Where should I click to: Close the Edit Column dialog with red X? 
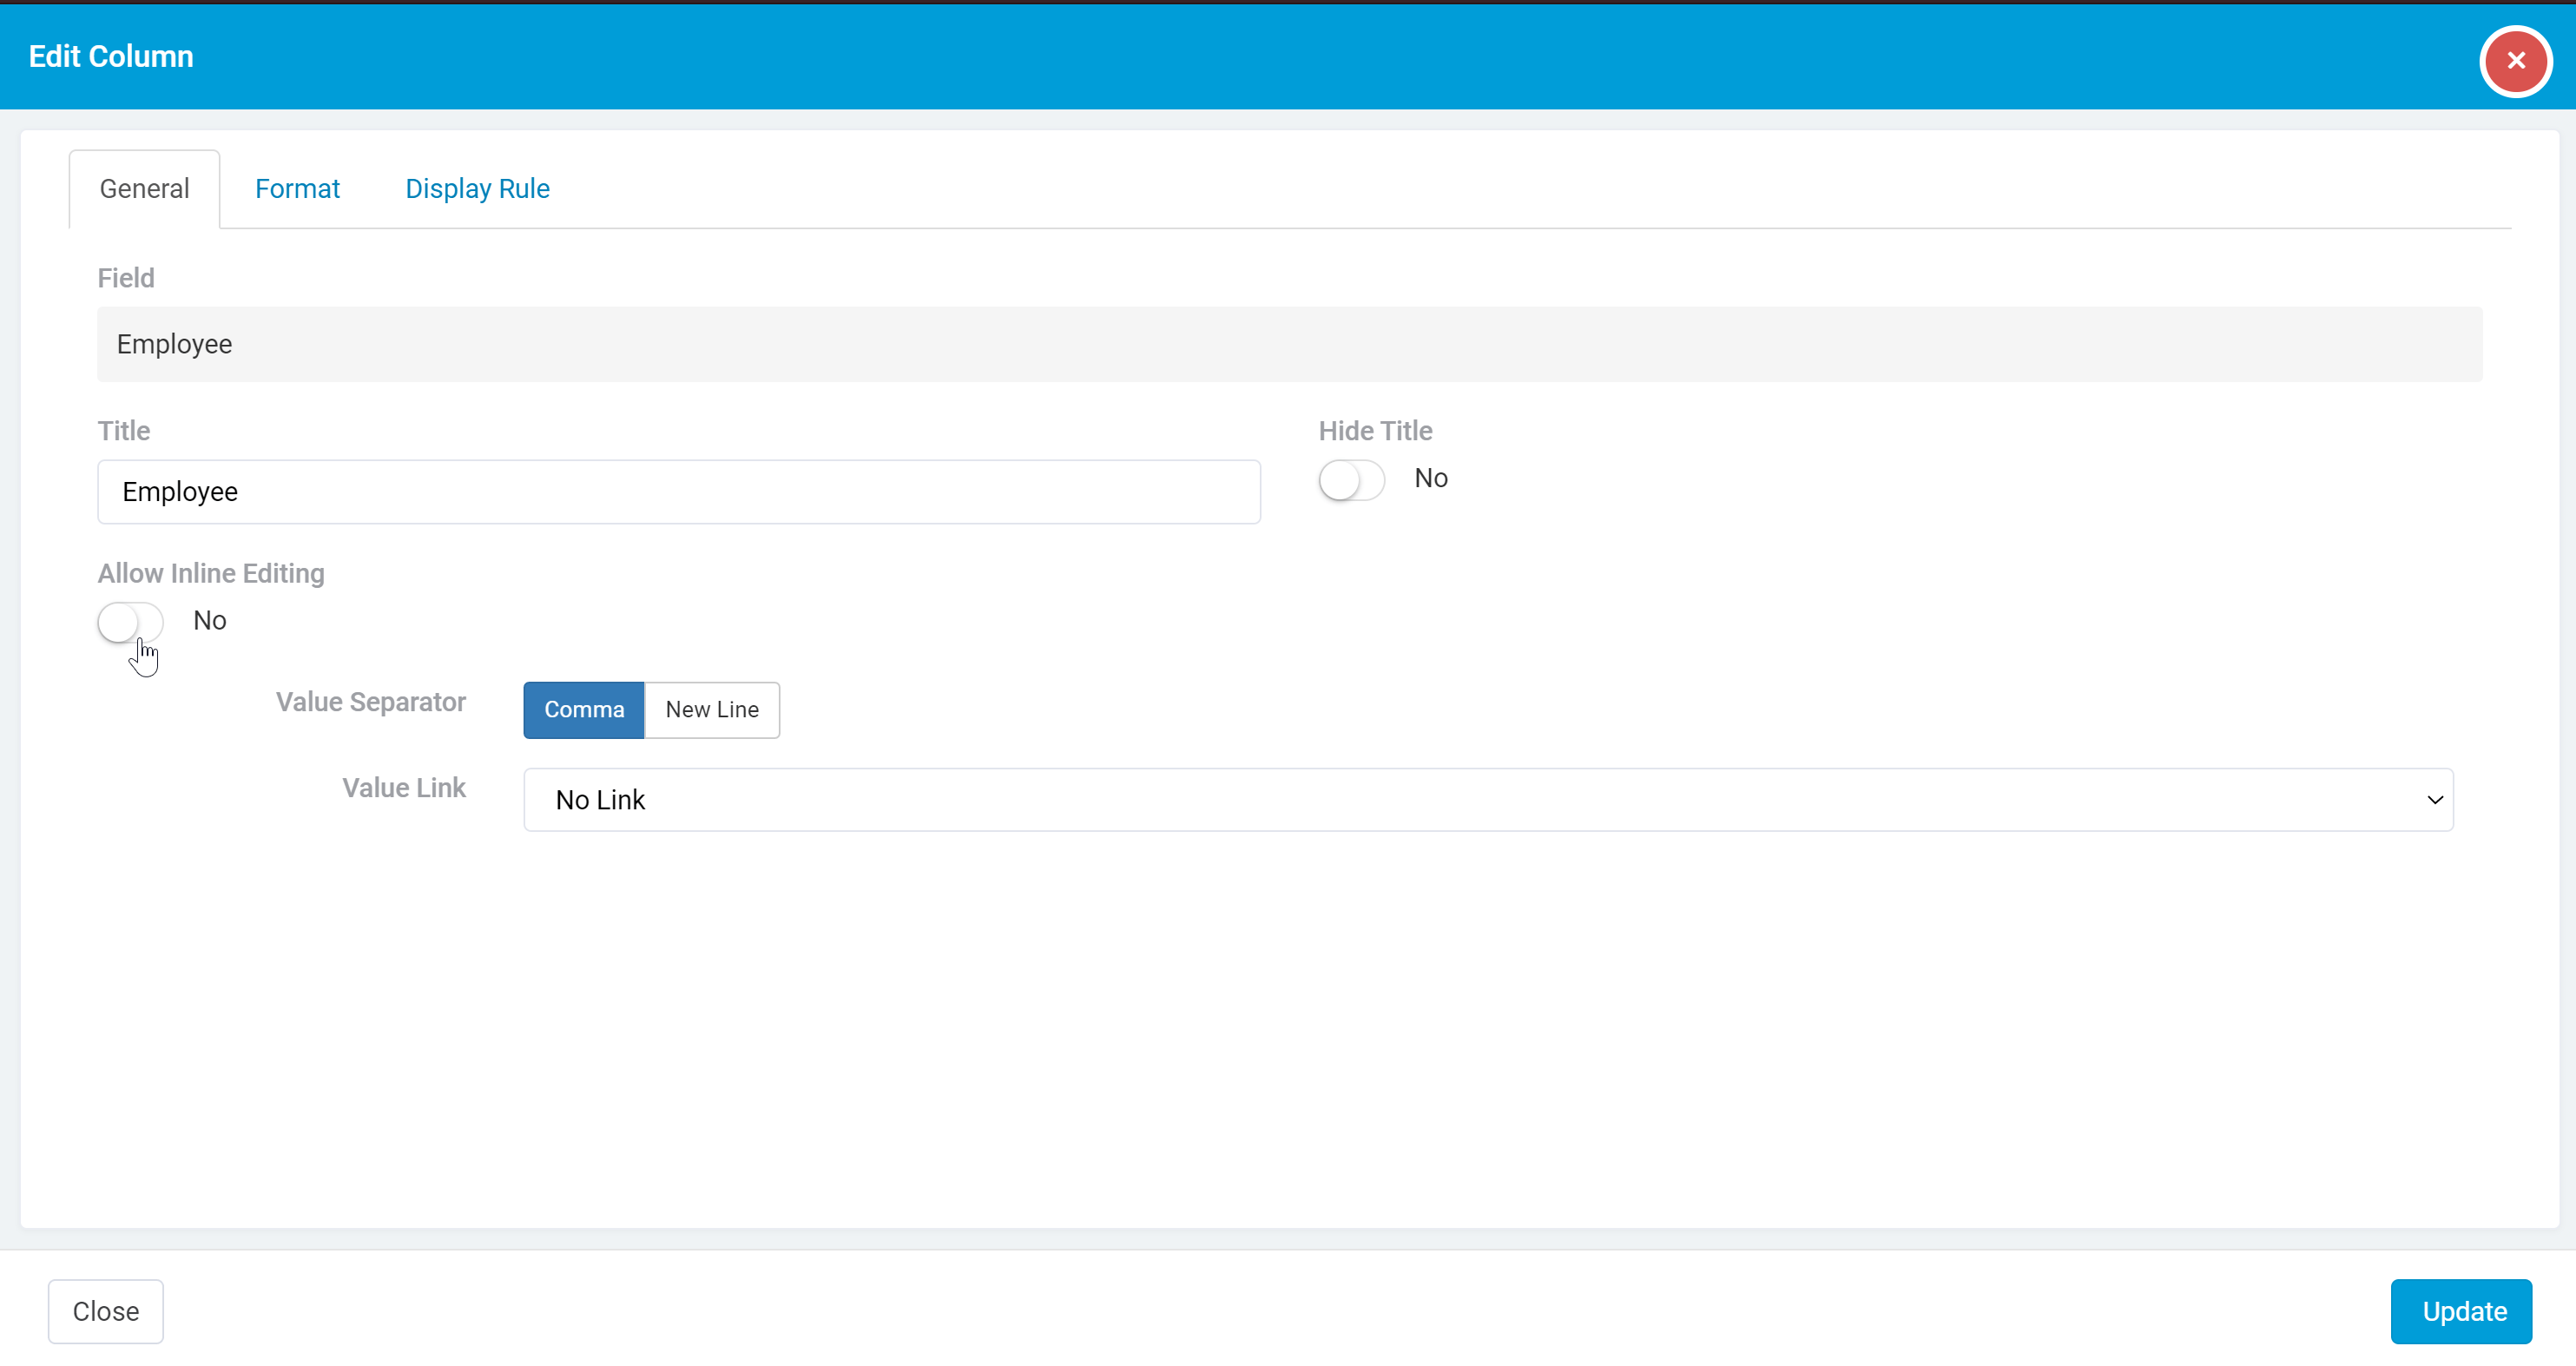pyautogui.click(x=2515, y=61)
